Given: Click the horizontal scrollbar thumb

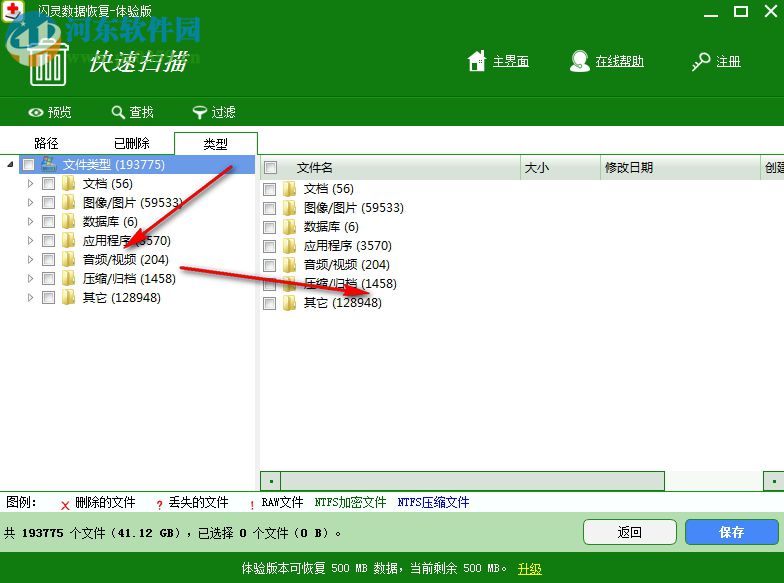Looking at the screenshot, I should pyautogui.click(x=472, y=481).
